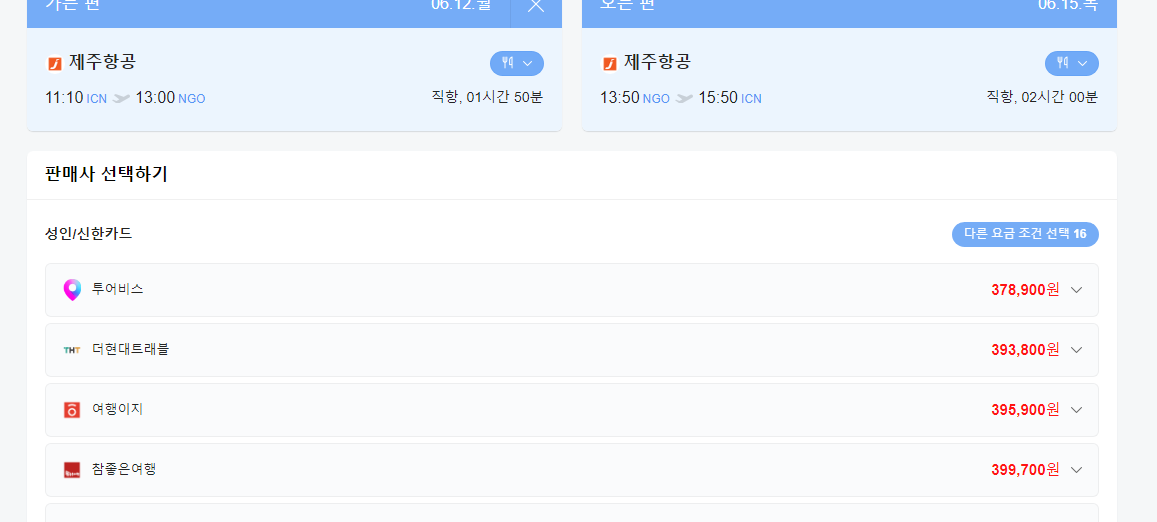
Task: Click departing flight time 11:10 ICN
Action: coord(76,97)
